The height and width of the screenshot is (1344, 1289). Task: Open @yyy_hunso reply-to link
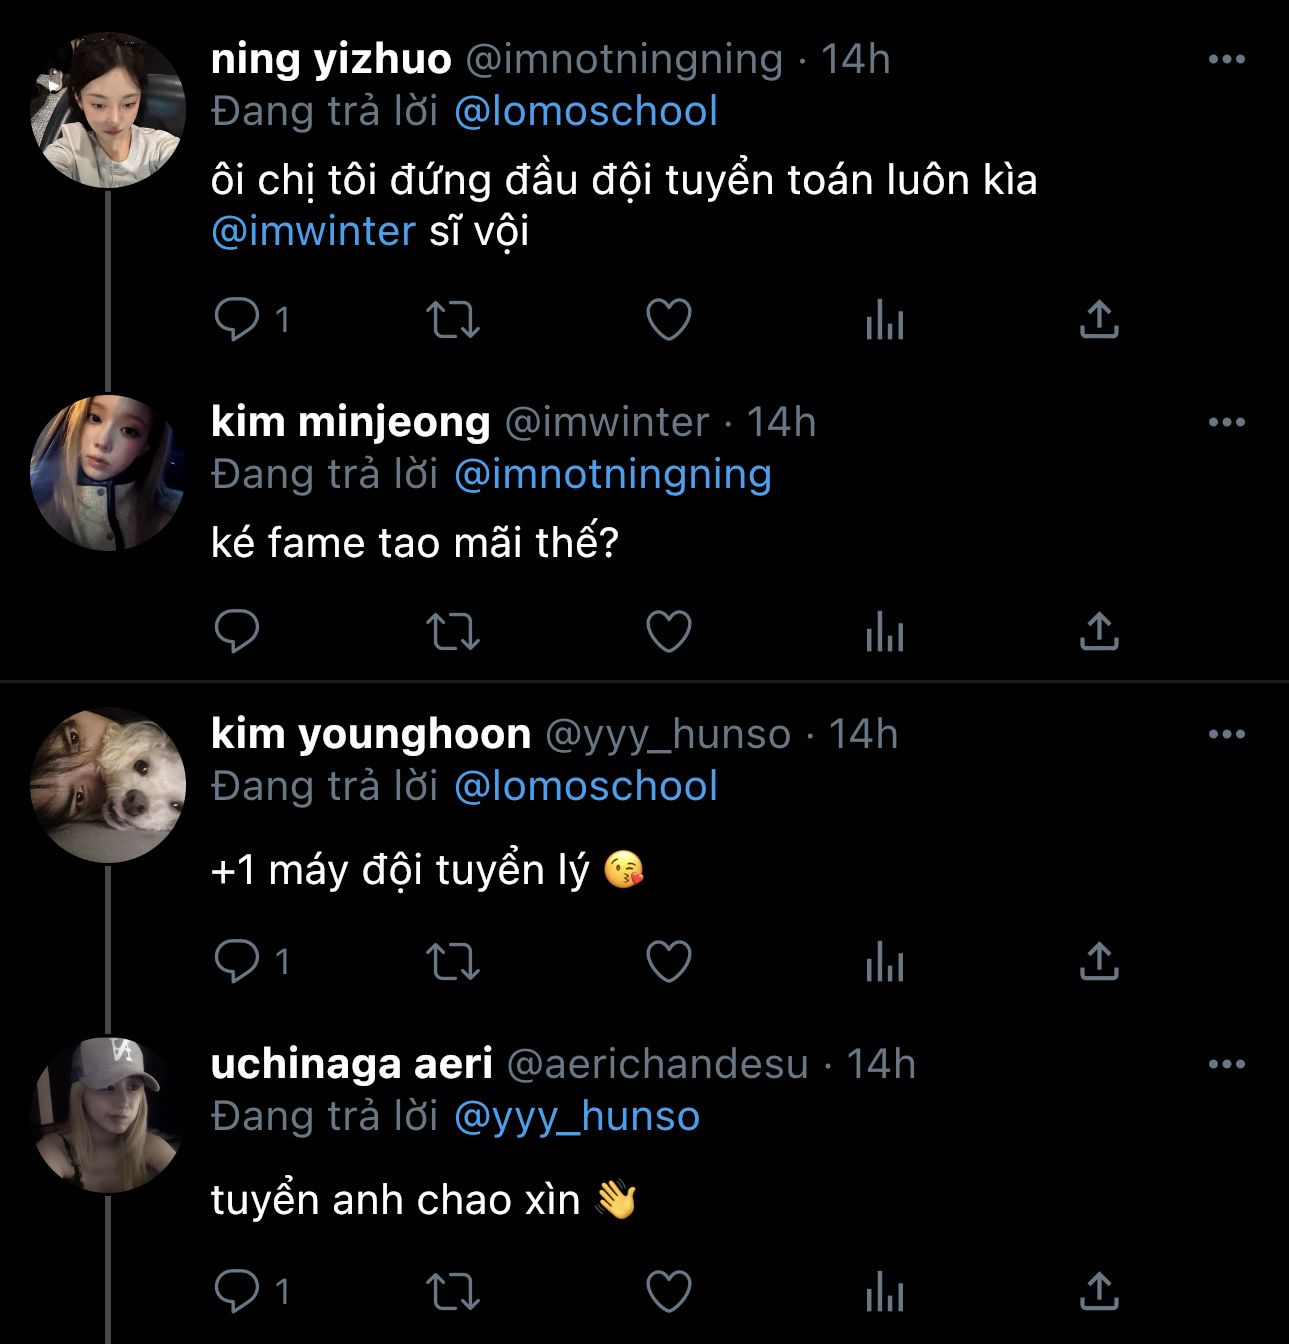click(x=577, y=1116)
